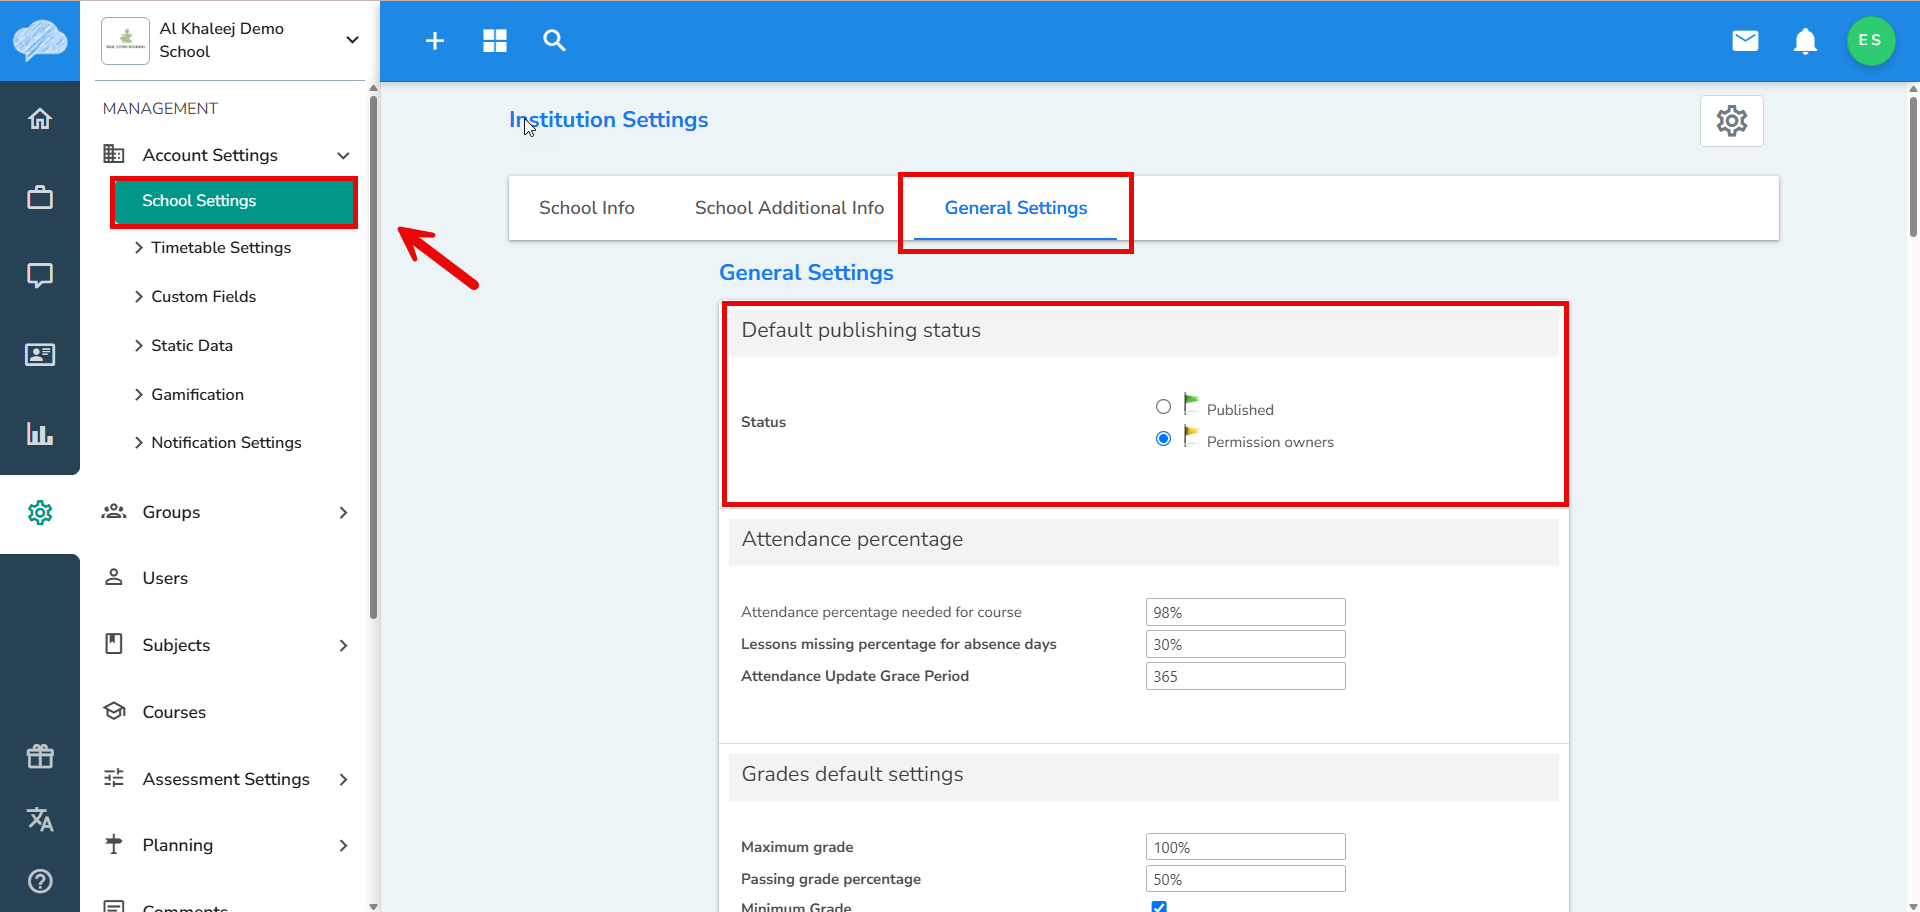Open School Settings in the sidebar
The image size is (1920, 912).
pyautogui.click(x=234, y=201)
